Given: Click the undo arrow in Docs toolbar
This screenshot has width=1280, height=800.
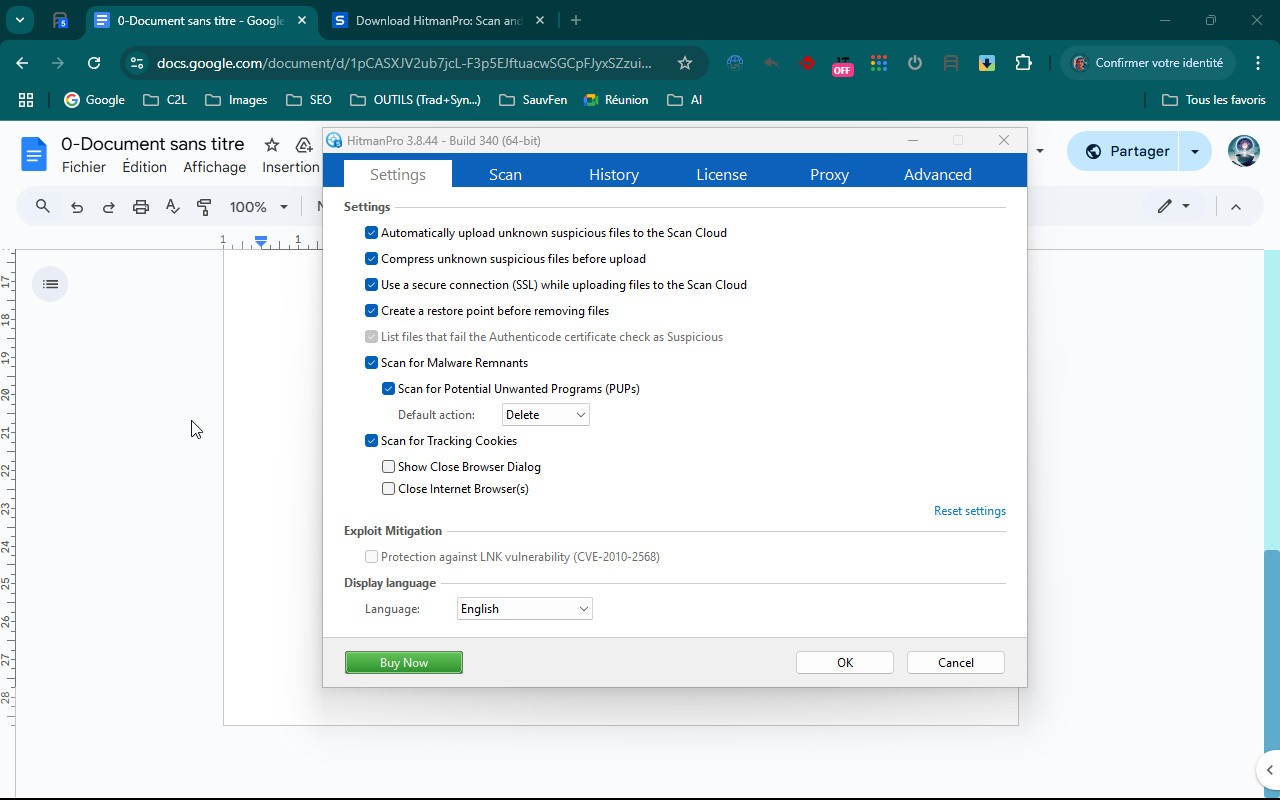Looking at the screenshot, I should tap(77, 207).
